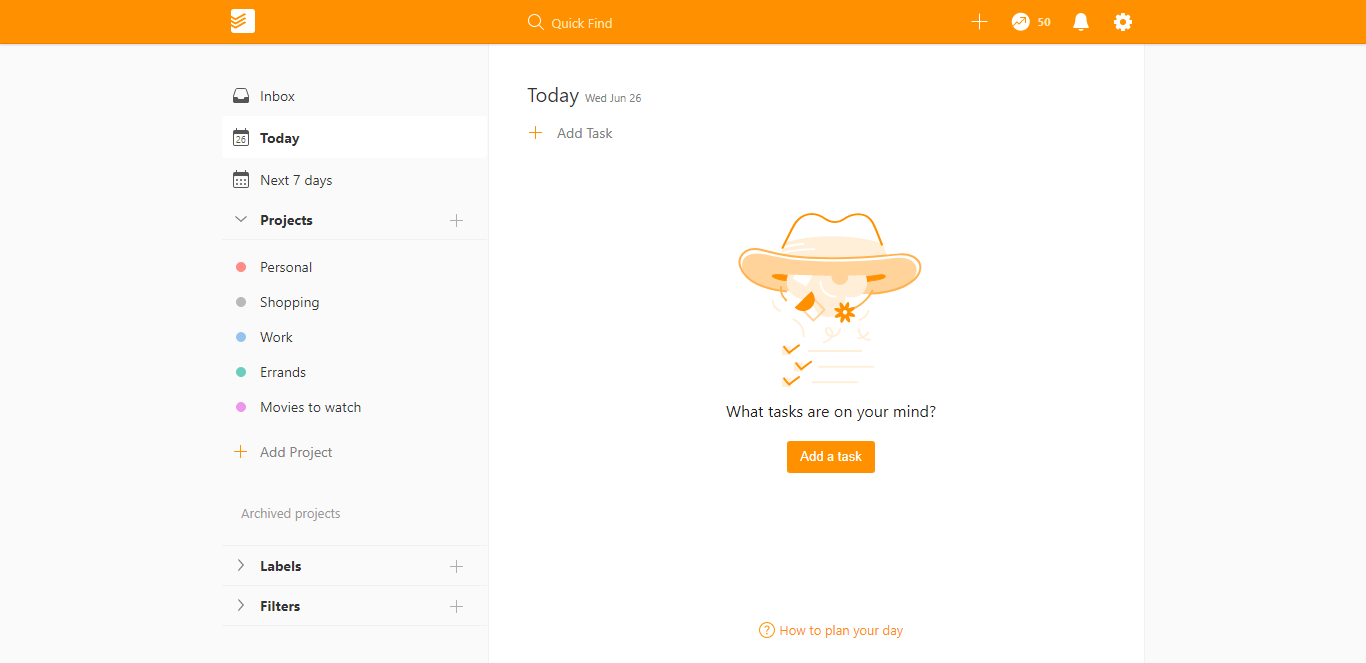Image resolution: width=1366 pixels, height=663 pixels.
Task: Click the cowboy hat illustration
Action: click(830, 300)
